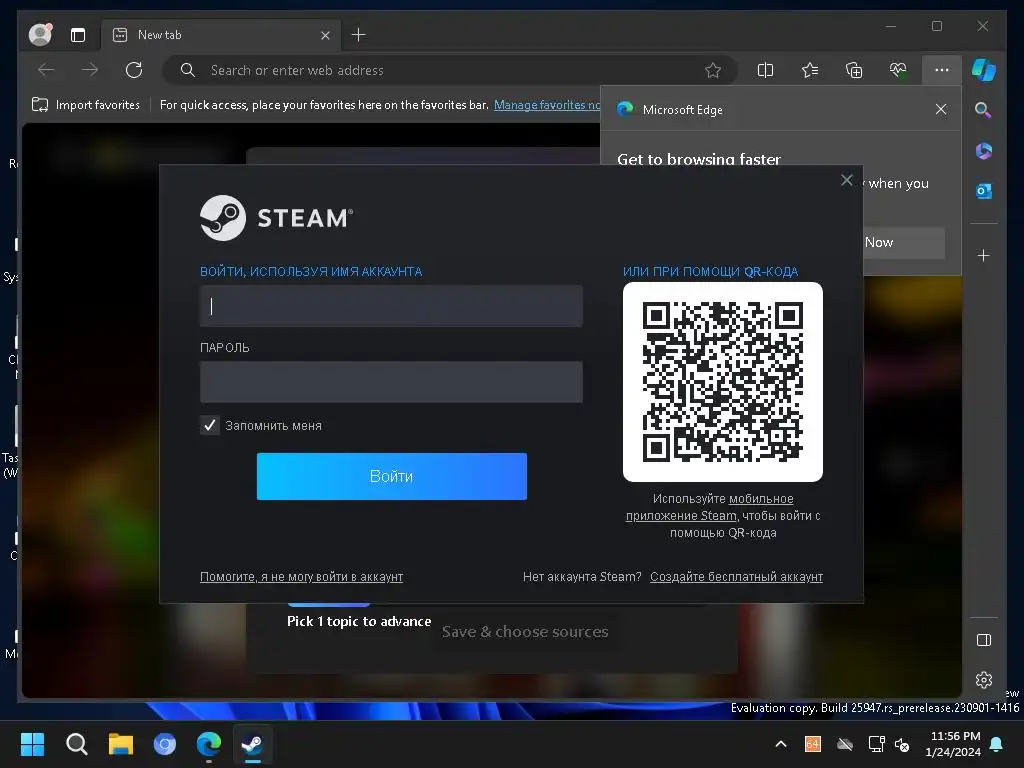Open Edge sidebar settings gear
The width and height of the screenshot is (1024, 768).
(984, 680)
